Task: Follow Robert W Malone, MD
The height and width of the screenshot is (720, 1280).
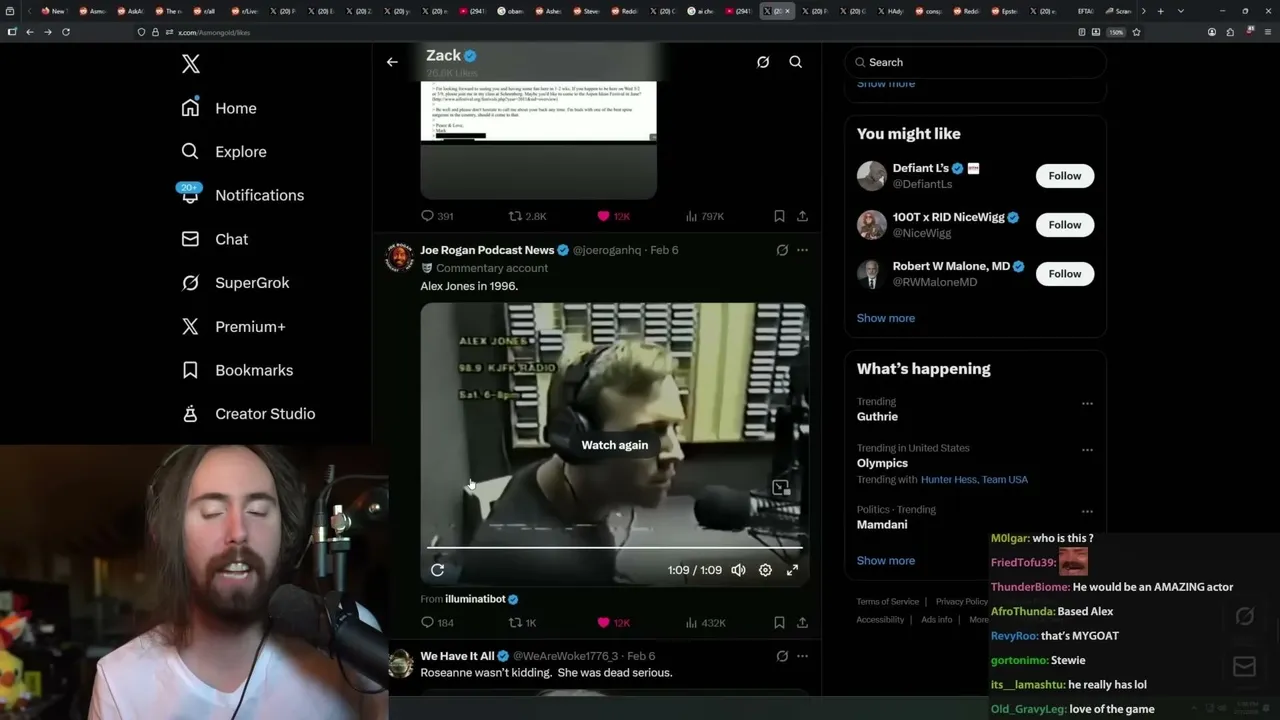Action: pyautogui.click(x=1065, y=274)
